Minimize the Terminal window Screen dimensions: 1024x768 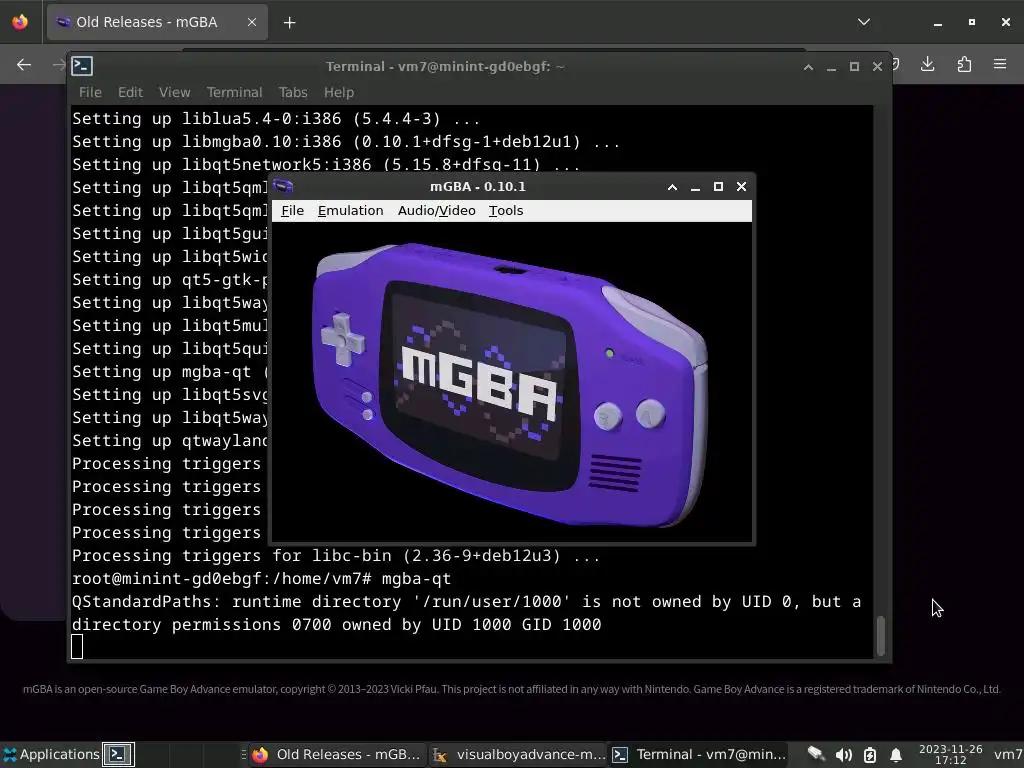point(831,67)
